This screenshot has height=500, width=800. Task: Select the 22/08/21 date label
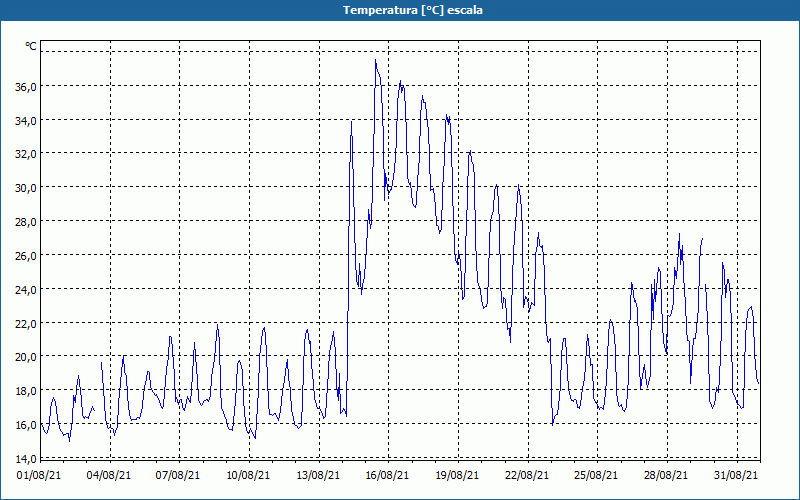pyautogui.click(x=527, y=475)
